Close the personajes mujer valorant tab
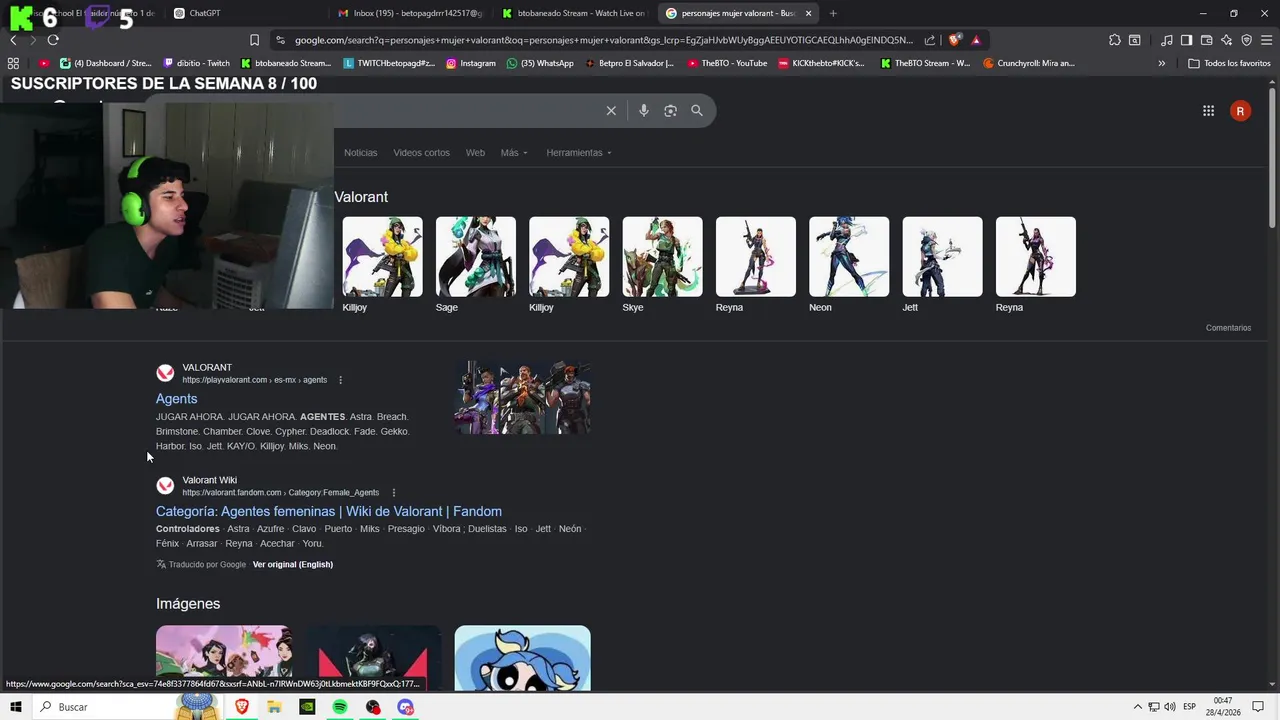Image resolution: width=1280 pixels, height=720 pixels. pos(808,13)
